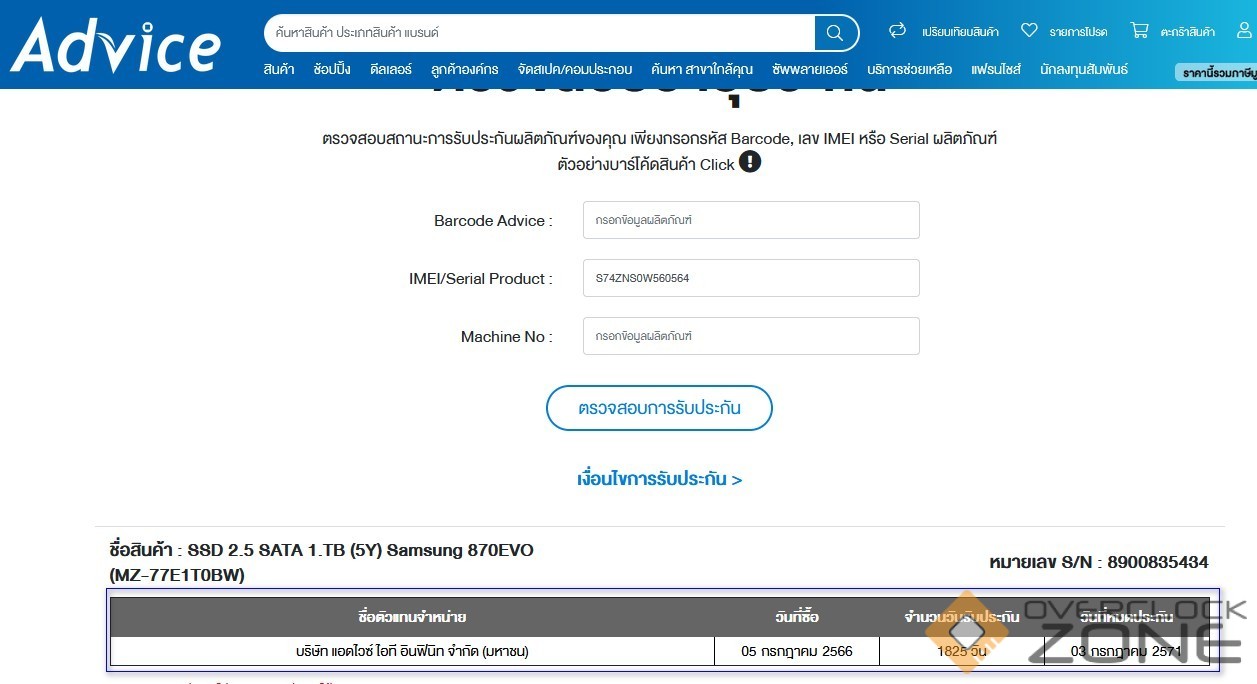Focus the product search box
1257x684 pixels.
coord(540,33)
